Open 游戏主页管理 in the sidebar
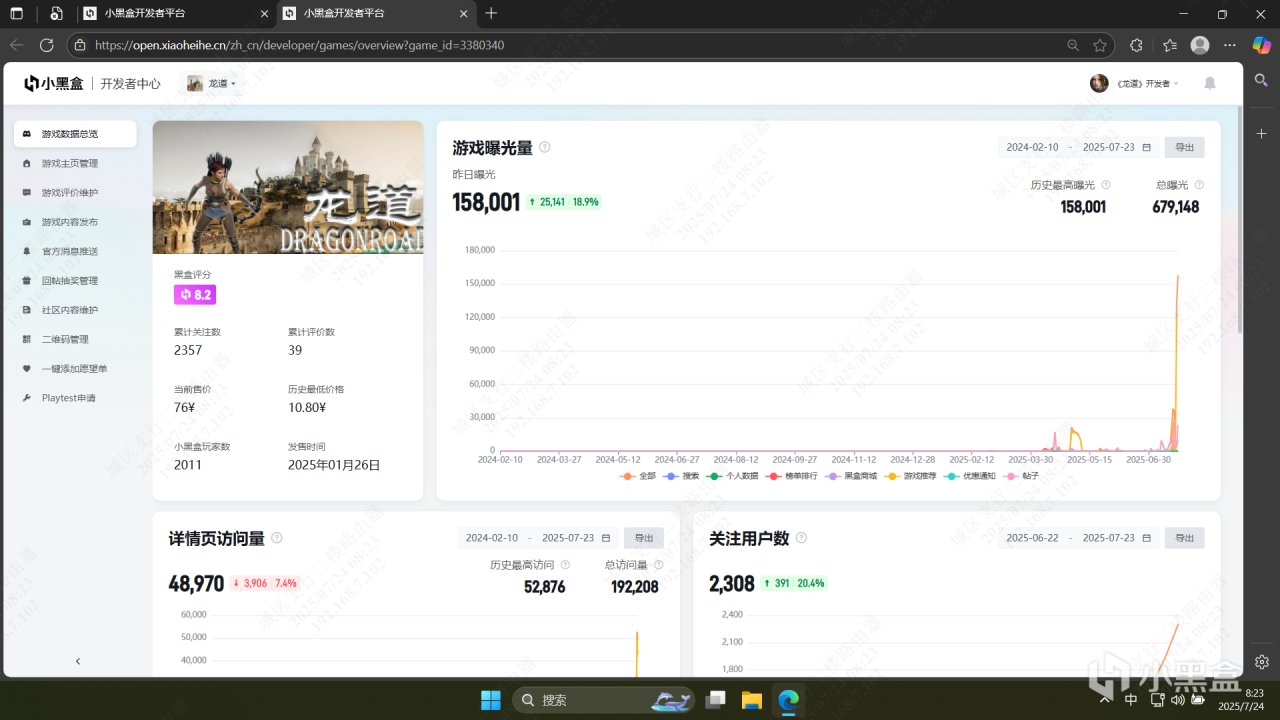The image size is (1280, 720). pos(76,163)
